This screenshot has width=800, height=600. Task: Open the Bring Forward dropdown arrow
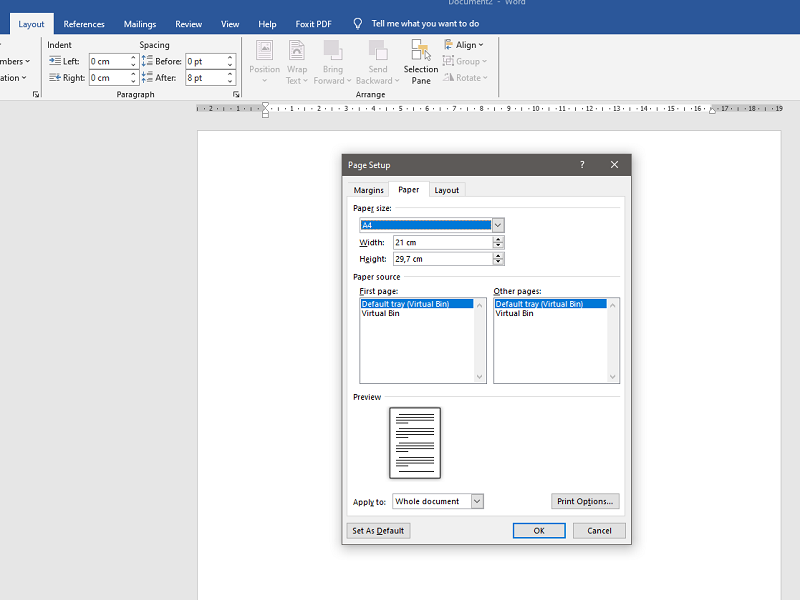click(x=349, y=81)
